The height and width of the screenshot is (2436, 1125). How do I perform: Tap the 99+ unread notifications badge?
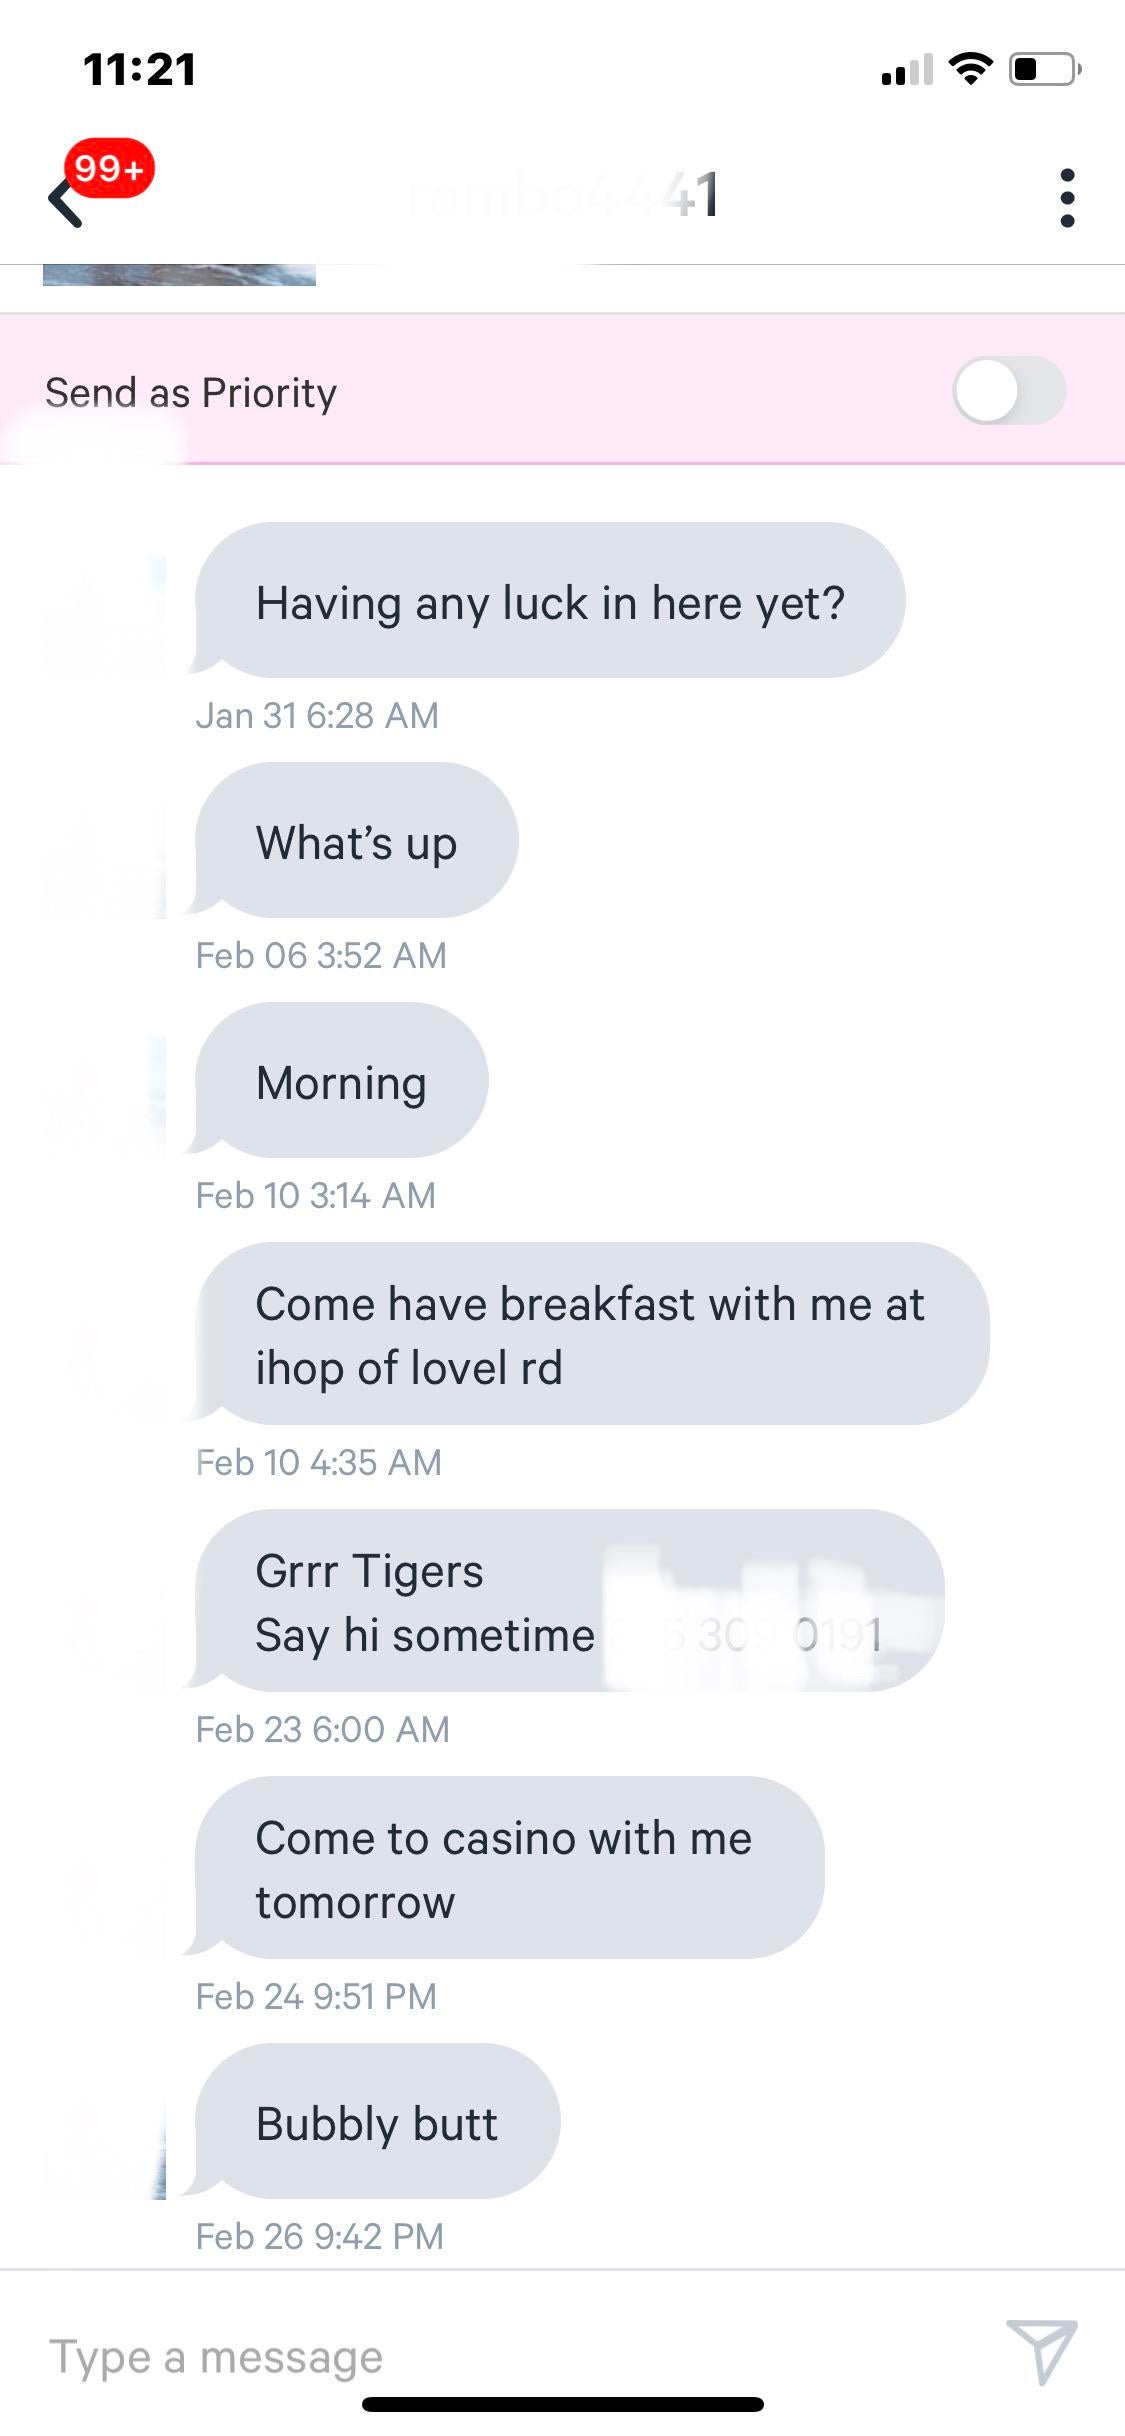(x=109, y=168)
